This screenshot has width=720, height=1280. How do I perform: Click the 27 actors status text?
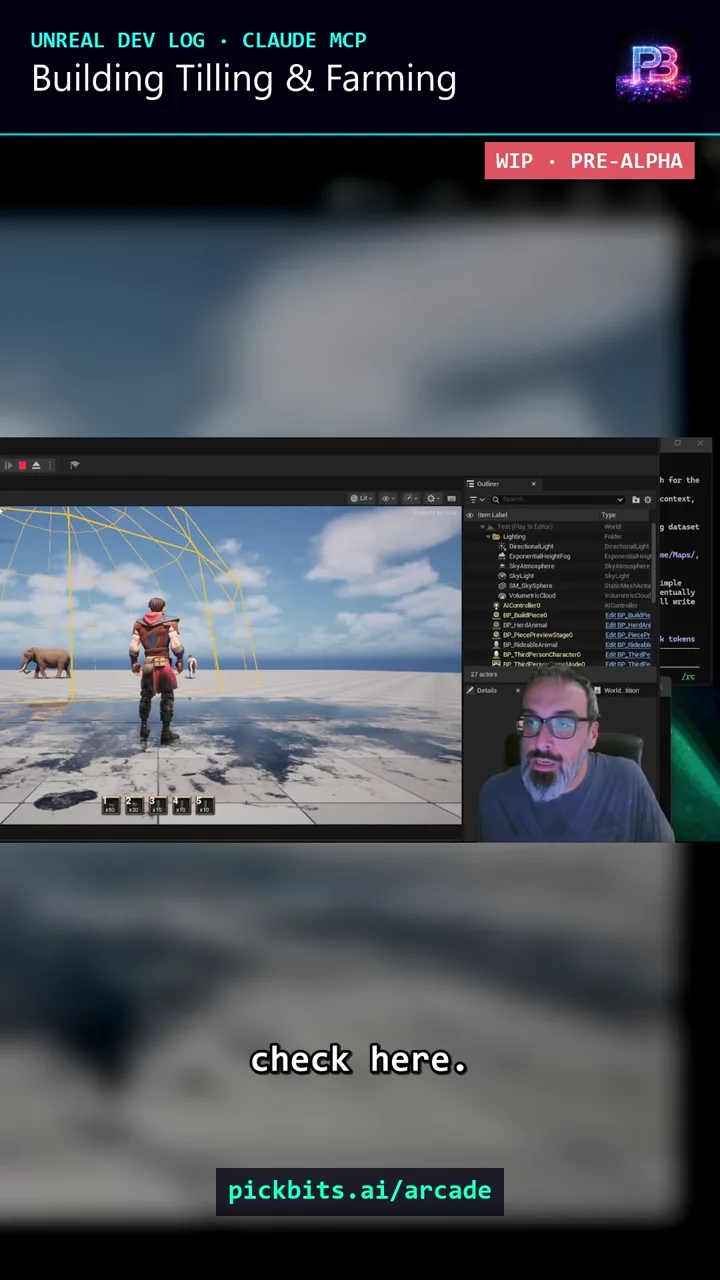pos(483,675)
